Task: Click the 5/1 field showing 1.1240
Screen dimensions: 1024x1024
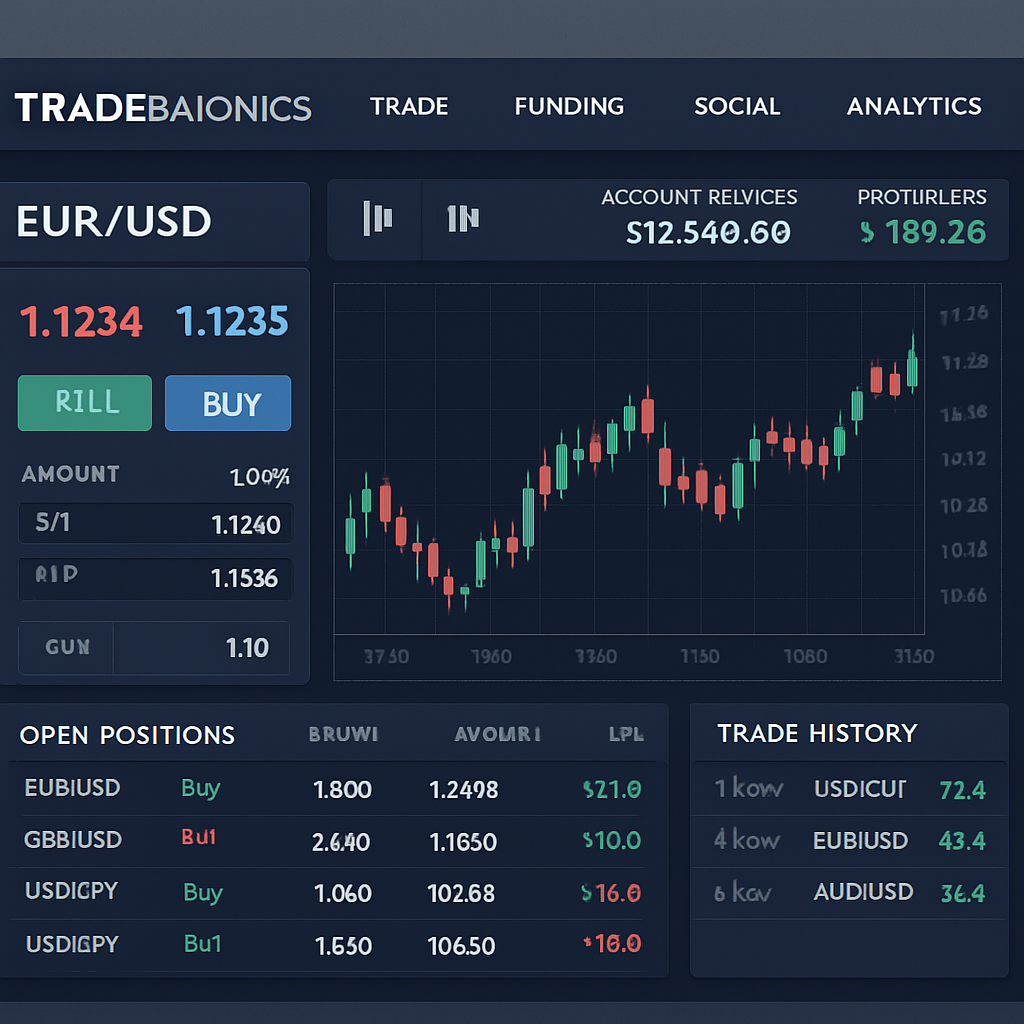Action: tap(155, 523)
